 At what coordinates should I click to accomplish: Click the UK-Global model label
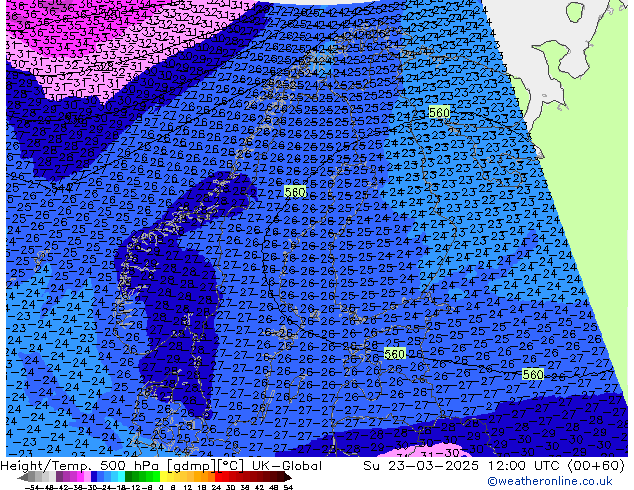287,466
